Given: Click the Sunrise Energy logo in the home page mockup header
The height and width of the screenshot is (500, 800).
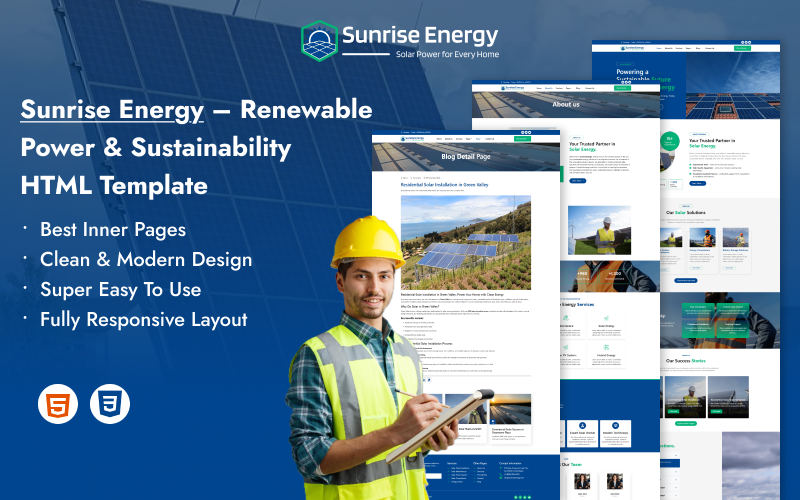Looking at the screenshot, I should pyautogui.click(x=632, y=48).
